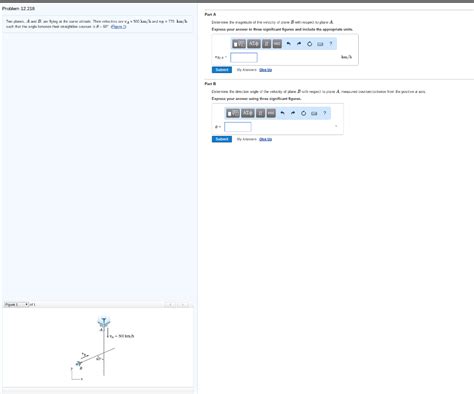The image size is (474, 394).
Task: Click the vec button in Part A toolbar
Action: pos(277,44)
